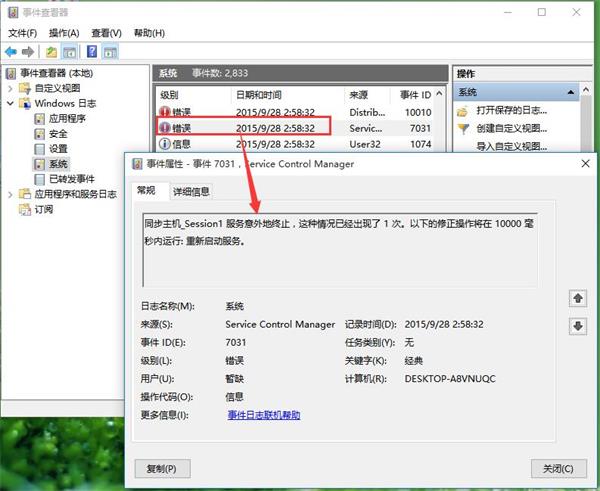Collapse the Windows 日志 tree node
The height and width of the screenshot is (491, 600).
tap(11, 103)
